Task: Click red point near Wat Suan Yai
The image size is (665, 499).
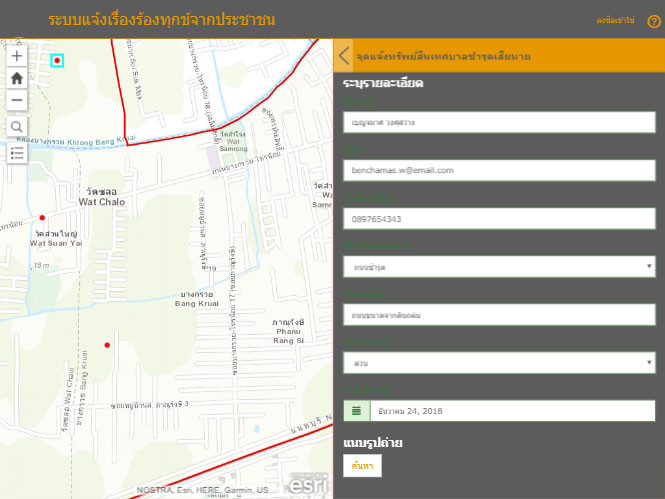Action: (42, 217)
